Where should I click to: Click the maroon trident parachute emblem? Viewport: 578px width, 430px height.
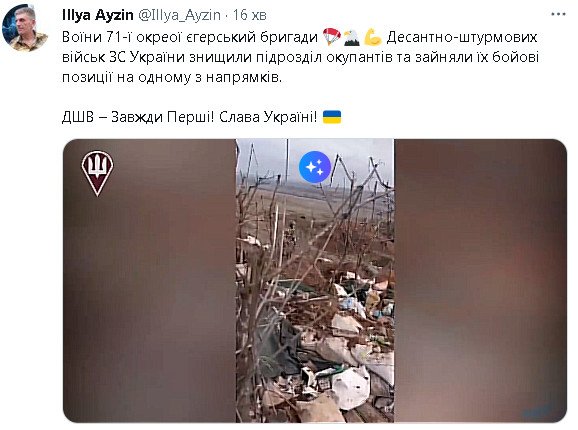click(x=97, y=172)
